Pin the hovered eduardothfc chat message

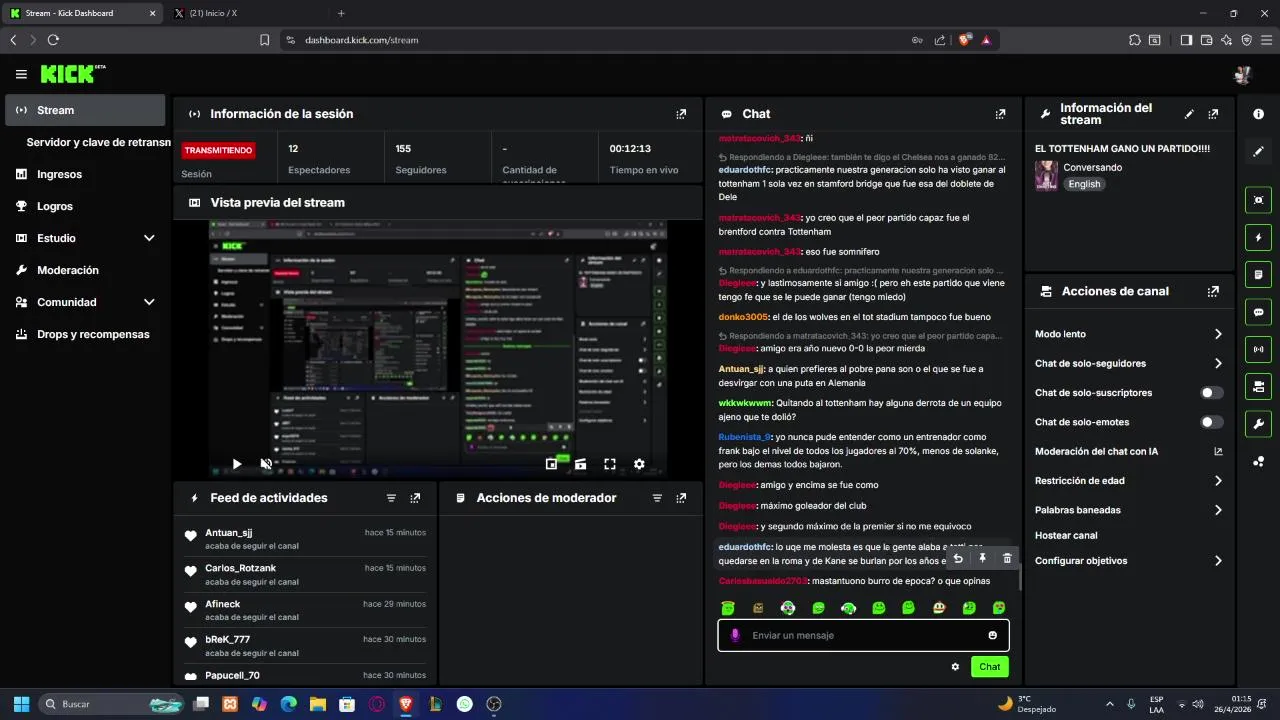point(982,559)
